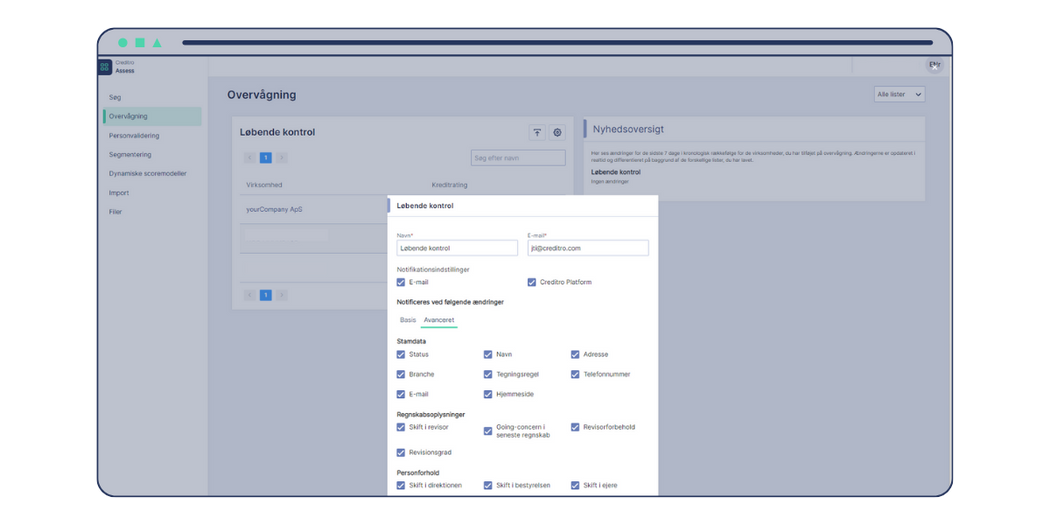This screenshot has height=525, width=1050.
Task: Toggle the Branche checkbox
Action: (x=401, y=374)
